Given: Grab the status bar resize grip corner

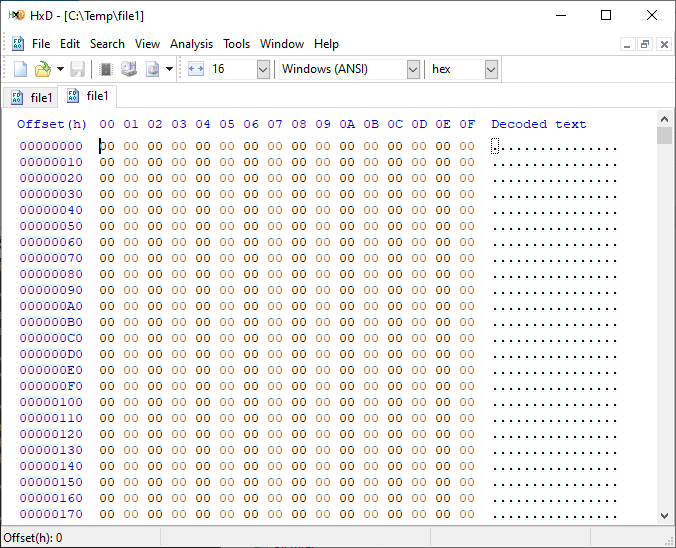Looking at the screenshot, I should (670, 542).
